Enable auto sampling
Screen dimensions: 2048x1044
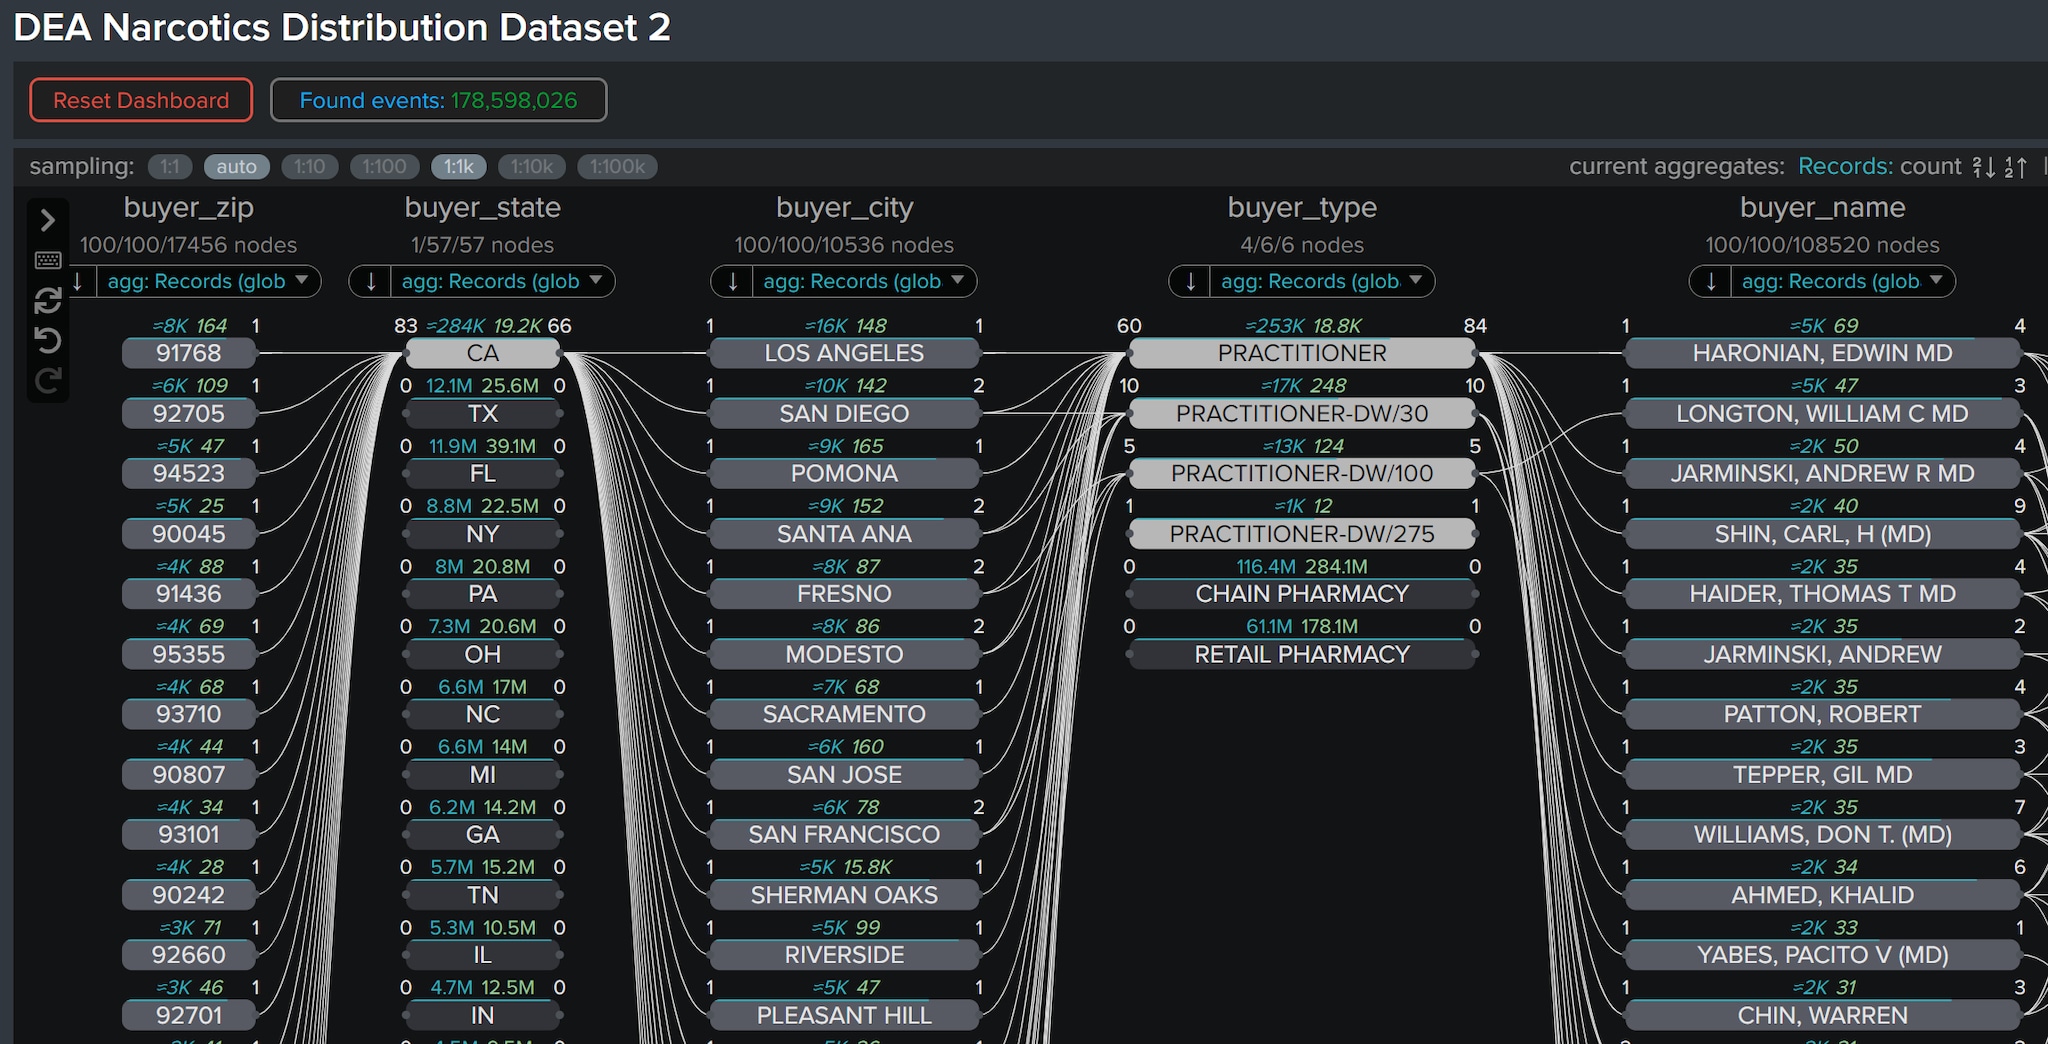(x=237, y=167)
